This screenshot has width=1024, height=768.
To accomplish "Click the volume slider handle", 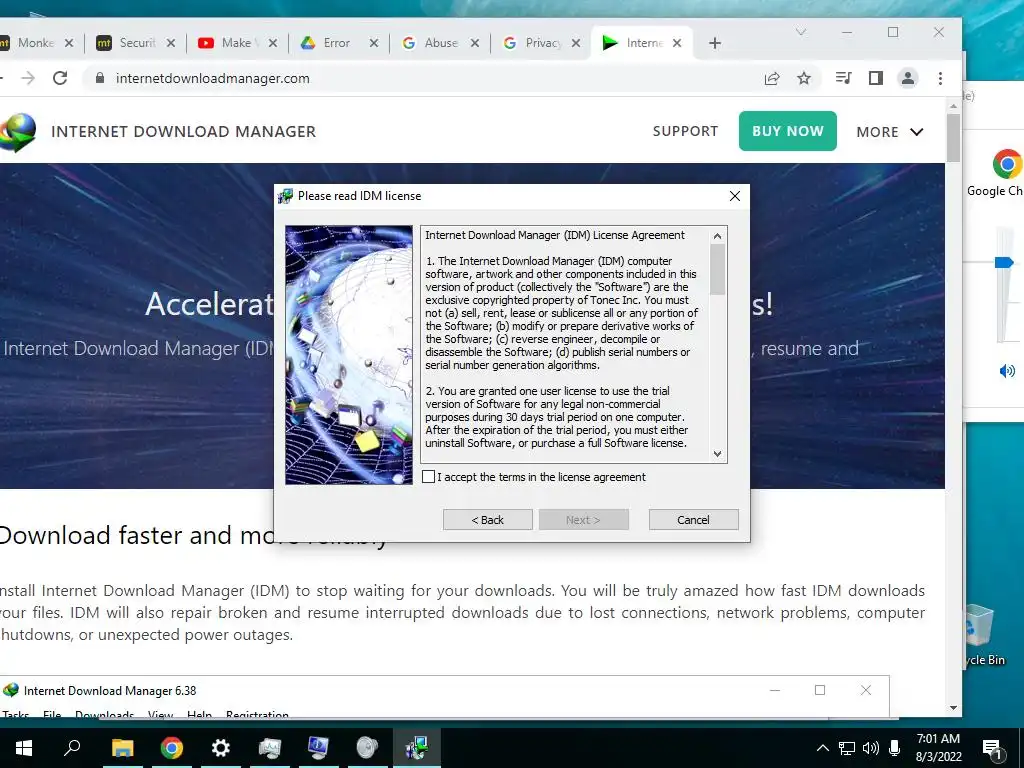I will pyautogui.click(x=1004, y=263).
